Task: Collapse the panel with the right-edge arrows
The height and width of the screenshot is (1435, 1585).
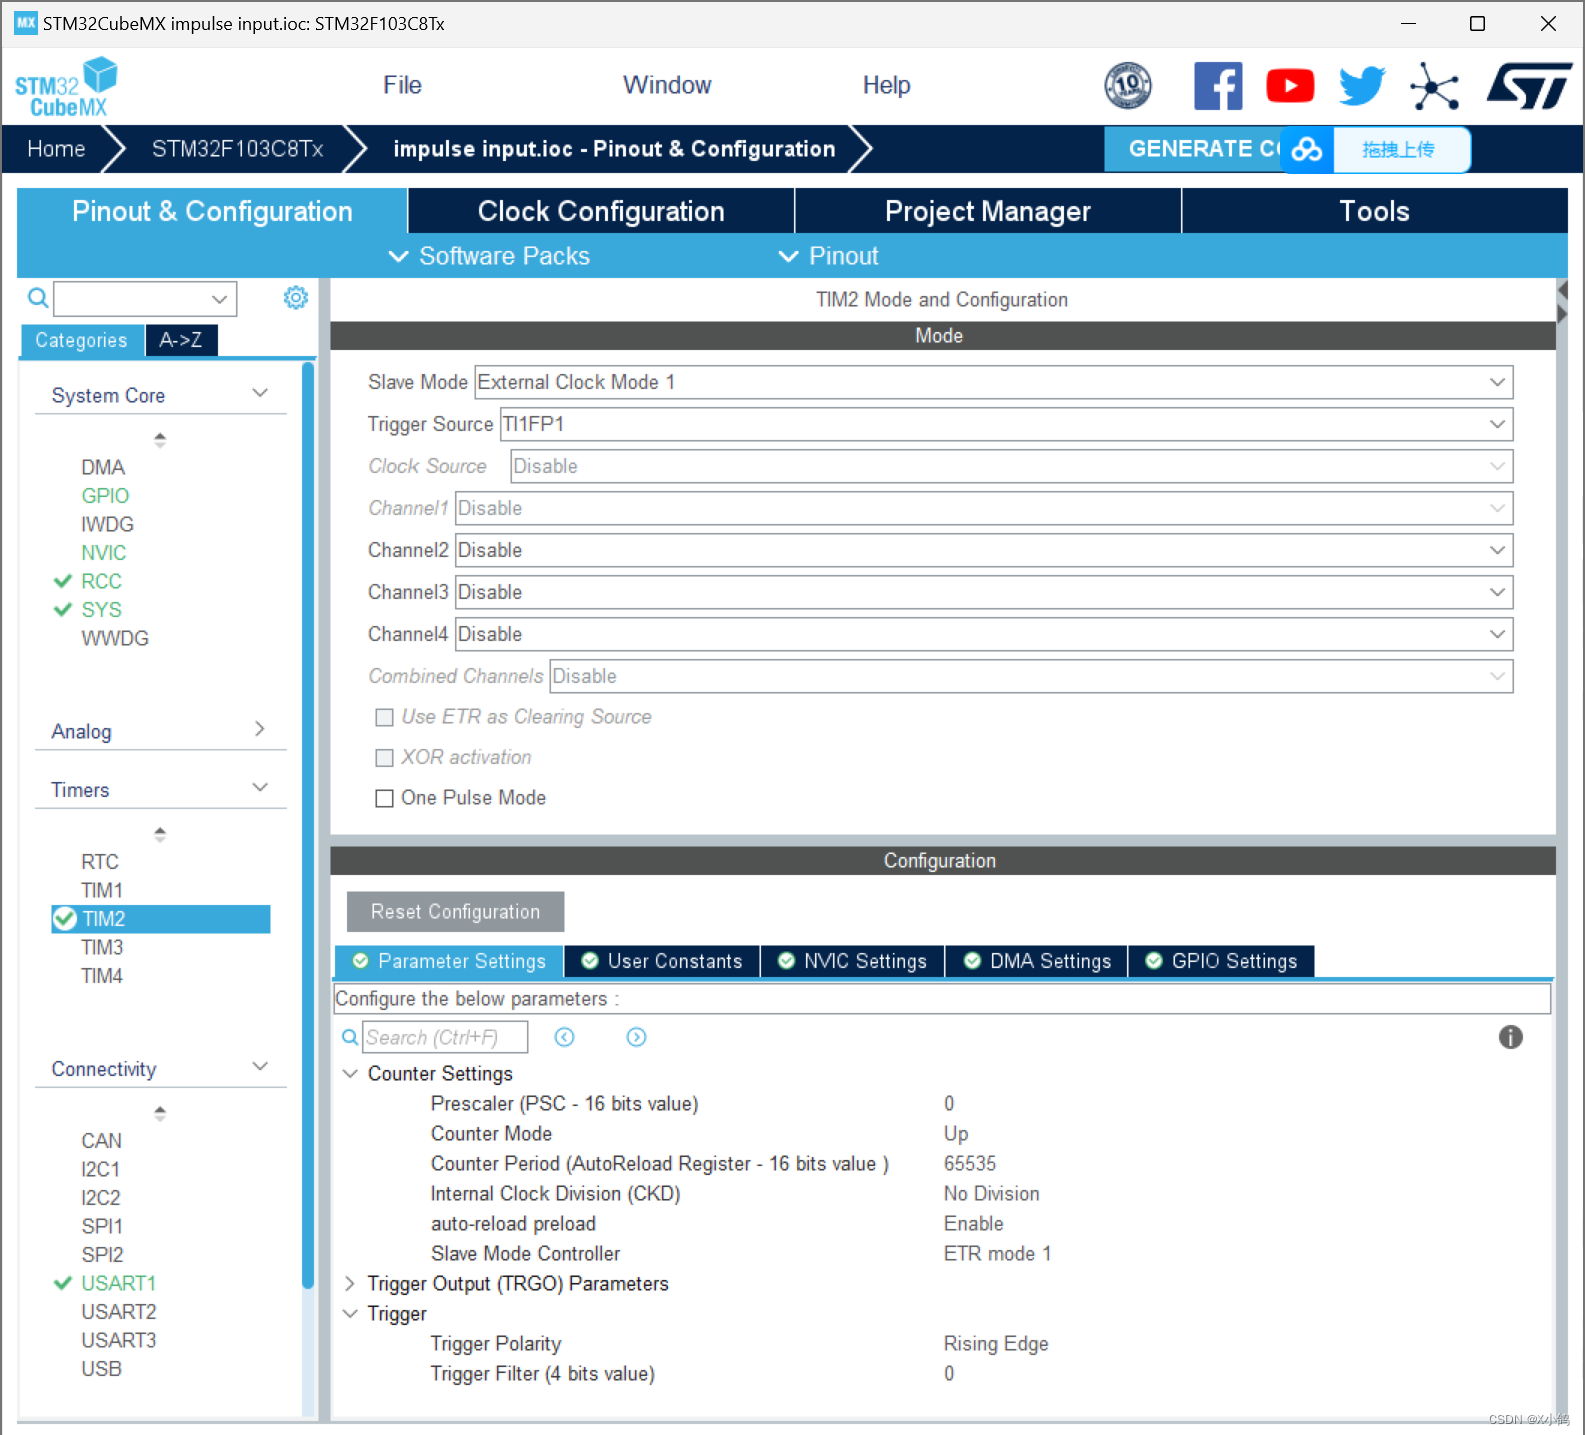Action: click(x=1563, y=301)
